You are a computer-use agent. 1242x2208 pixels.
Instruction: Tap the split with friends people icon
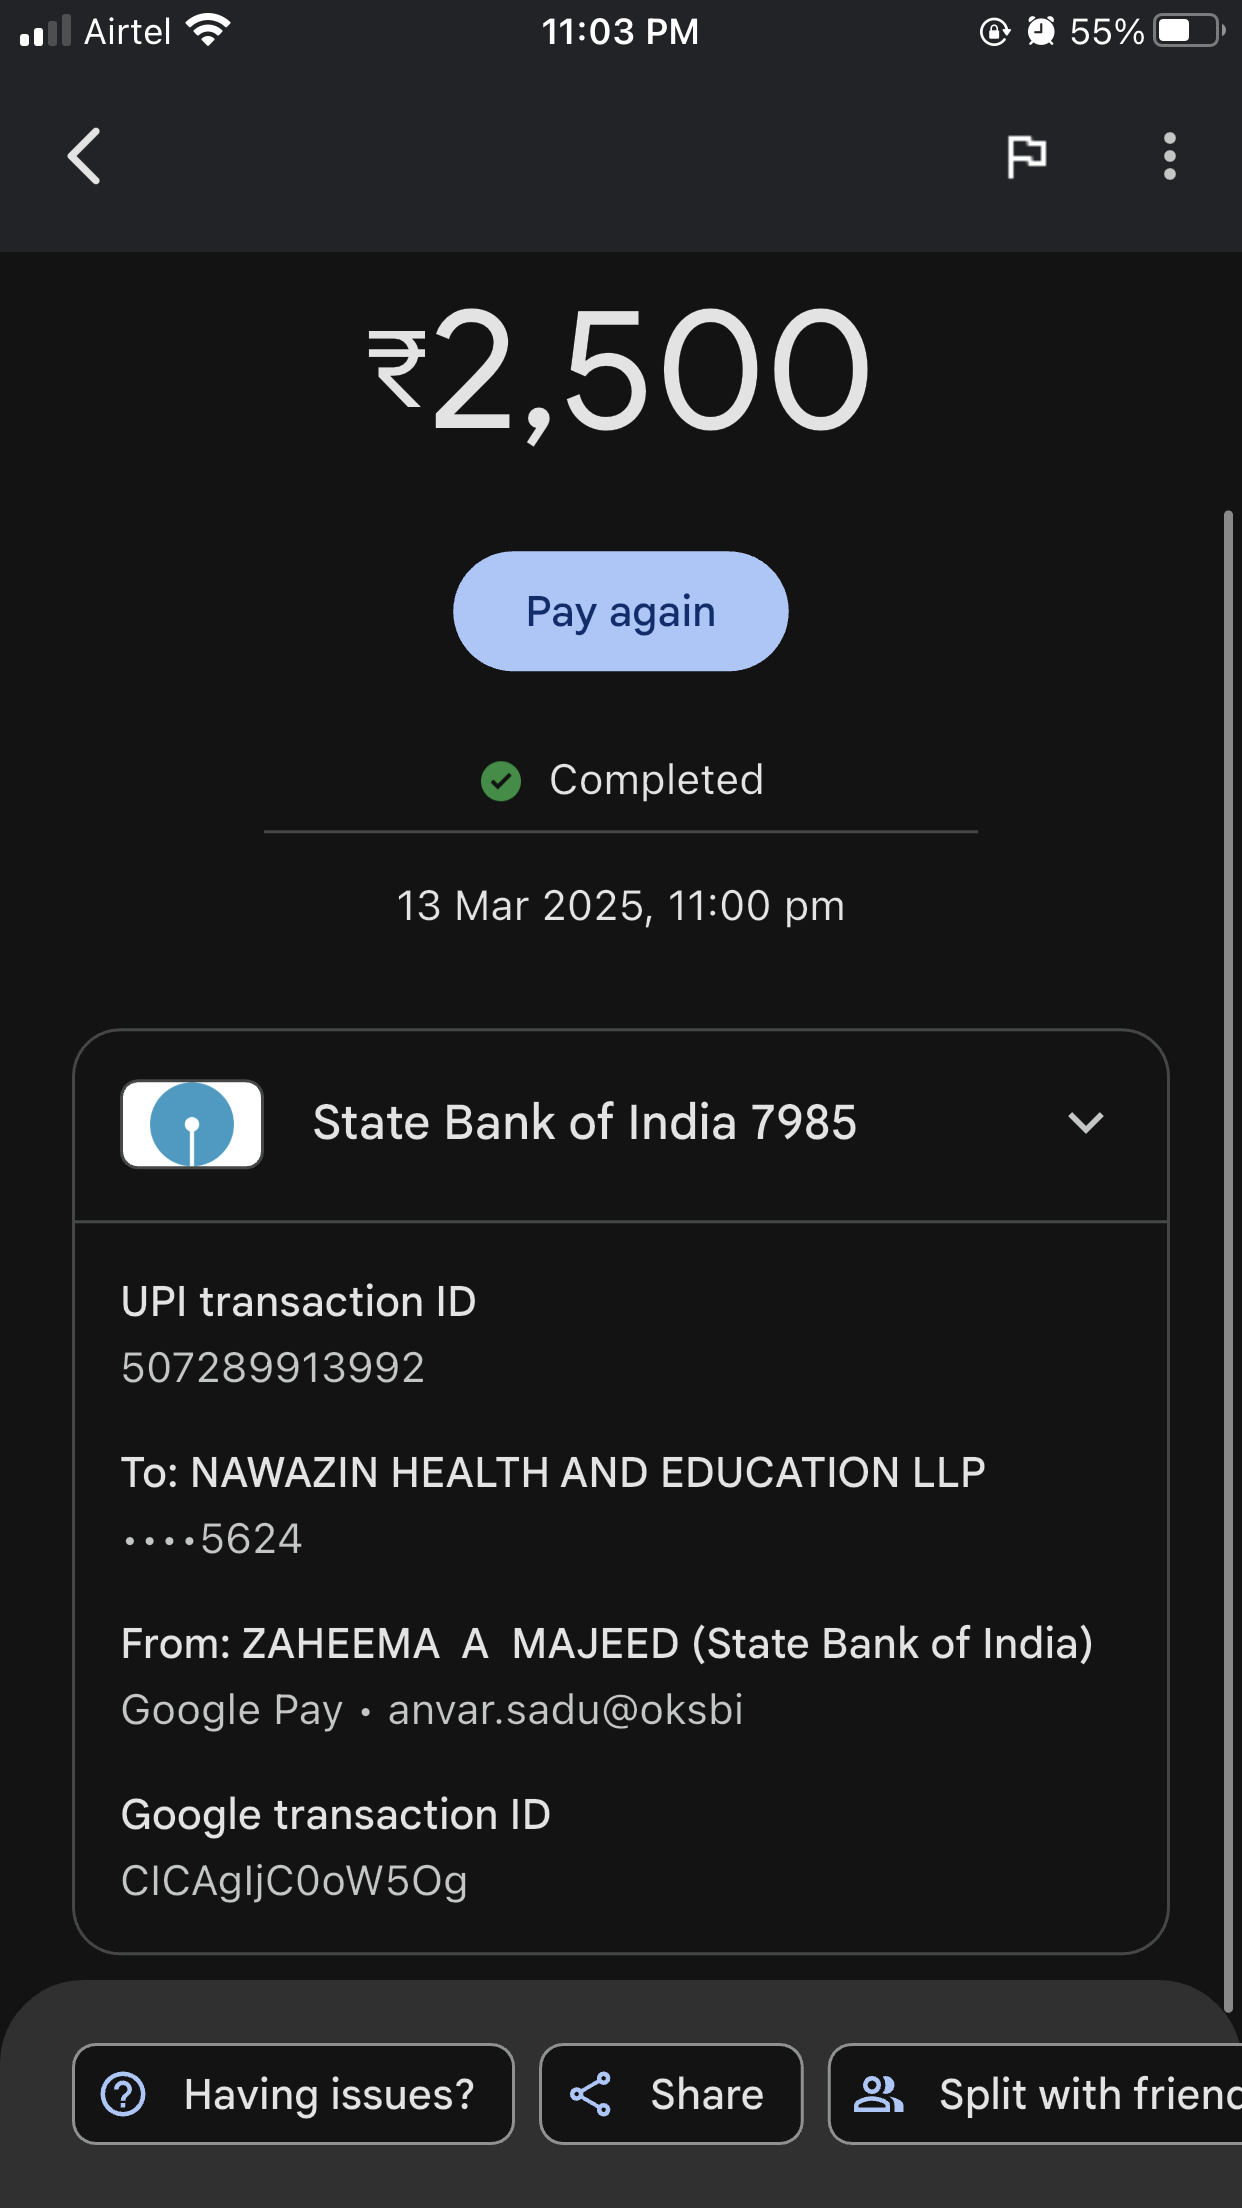(878, 2094)
